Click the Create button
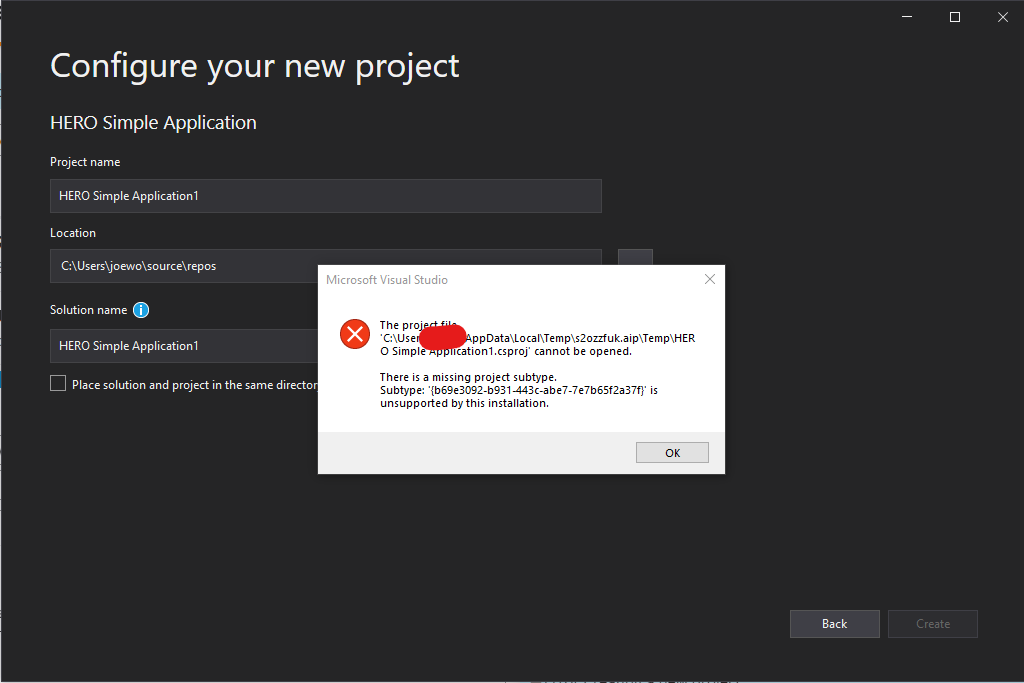This screenshot has height=683, width=1024. [x=933, y=624]
